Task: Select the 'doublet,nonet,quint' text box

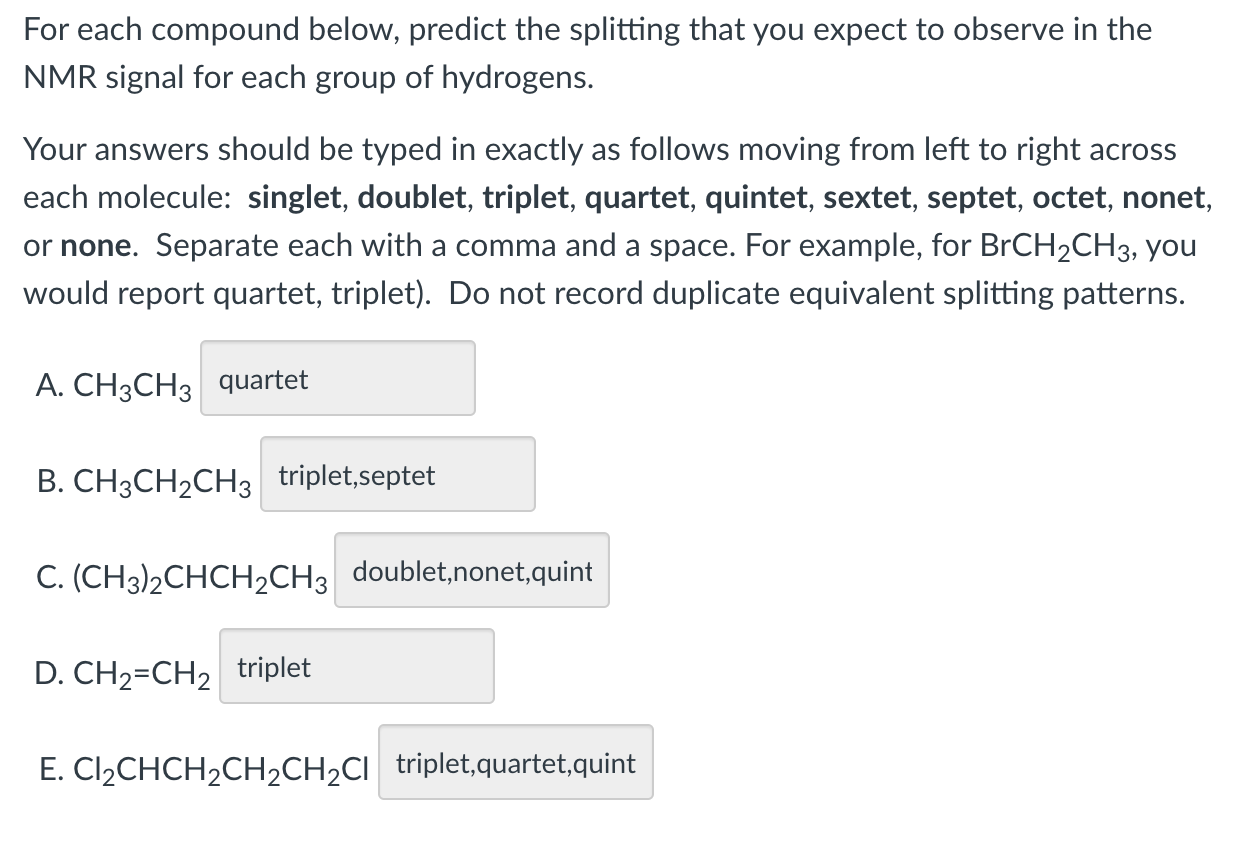Action: (x=471, y=570)
